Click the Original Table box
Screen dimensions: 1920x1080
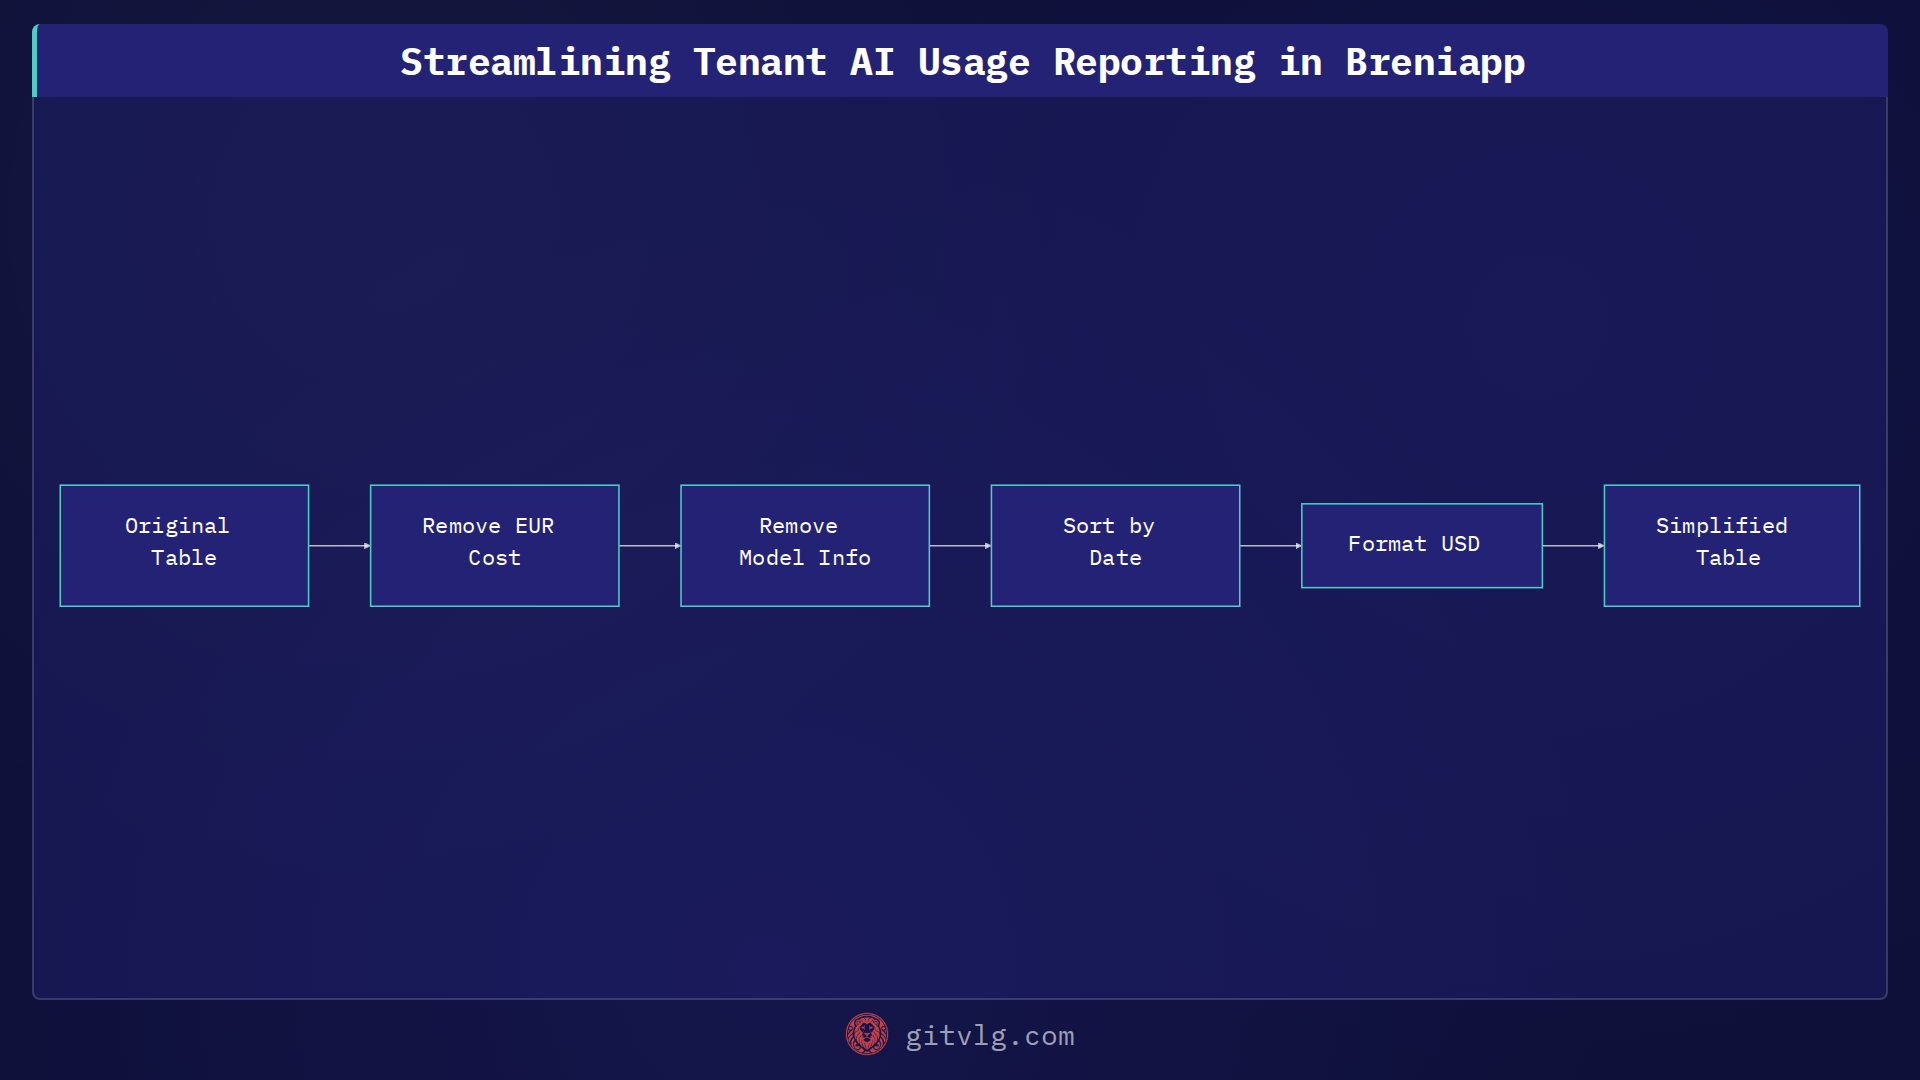pyautogui.click(x=184, y=545)
